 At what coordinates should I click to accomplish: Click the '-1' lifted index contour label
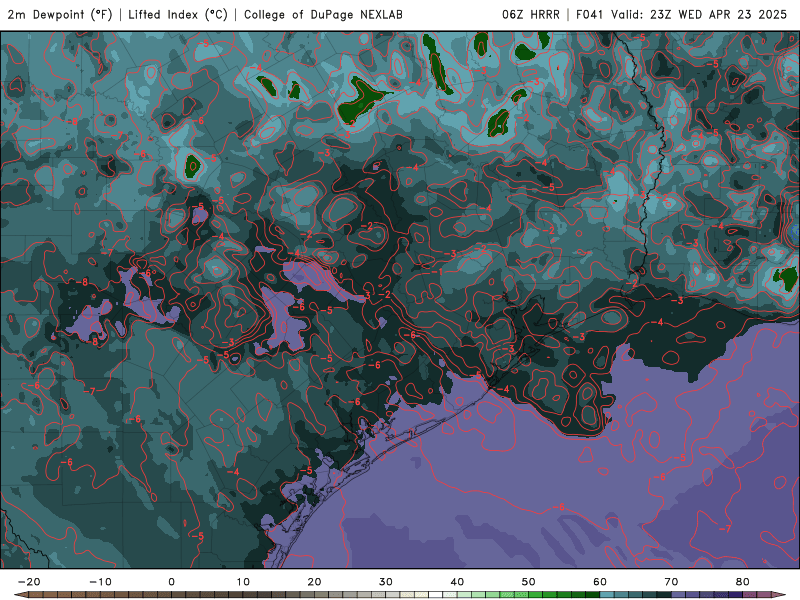coord(437,272)
